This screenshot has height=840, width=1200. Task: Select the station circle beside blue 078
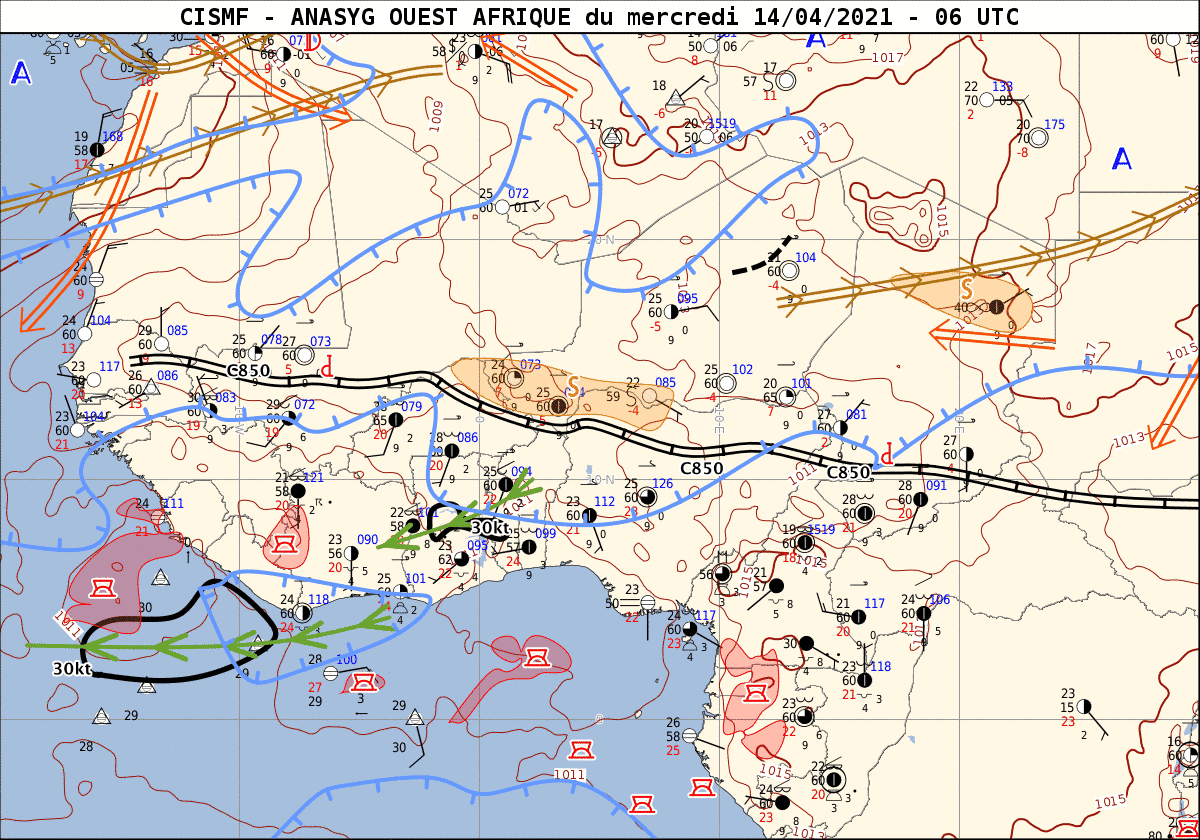[x=255, y=353]
